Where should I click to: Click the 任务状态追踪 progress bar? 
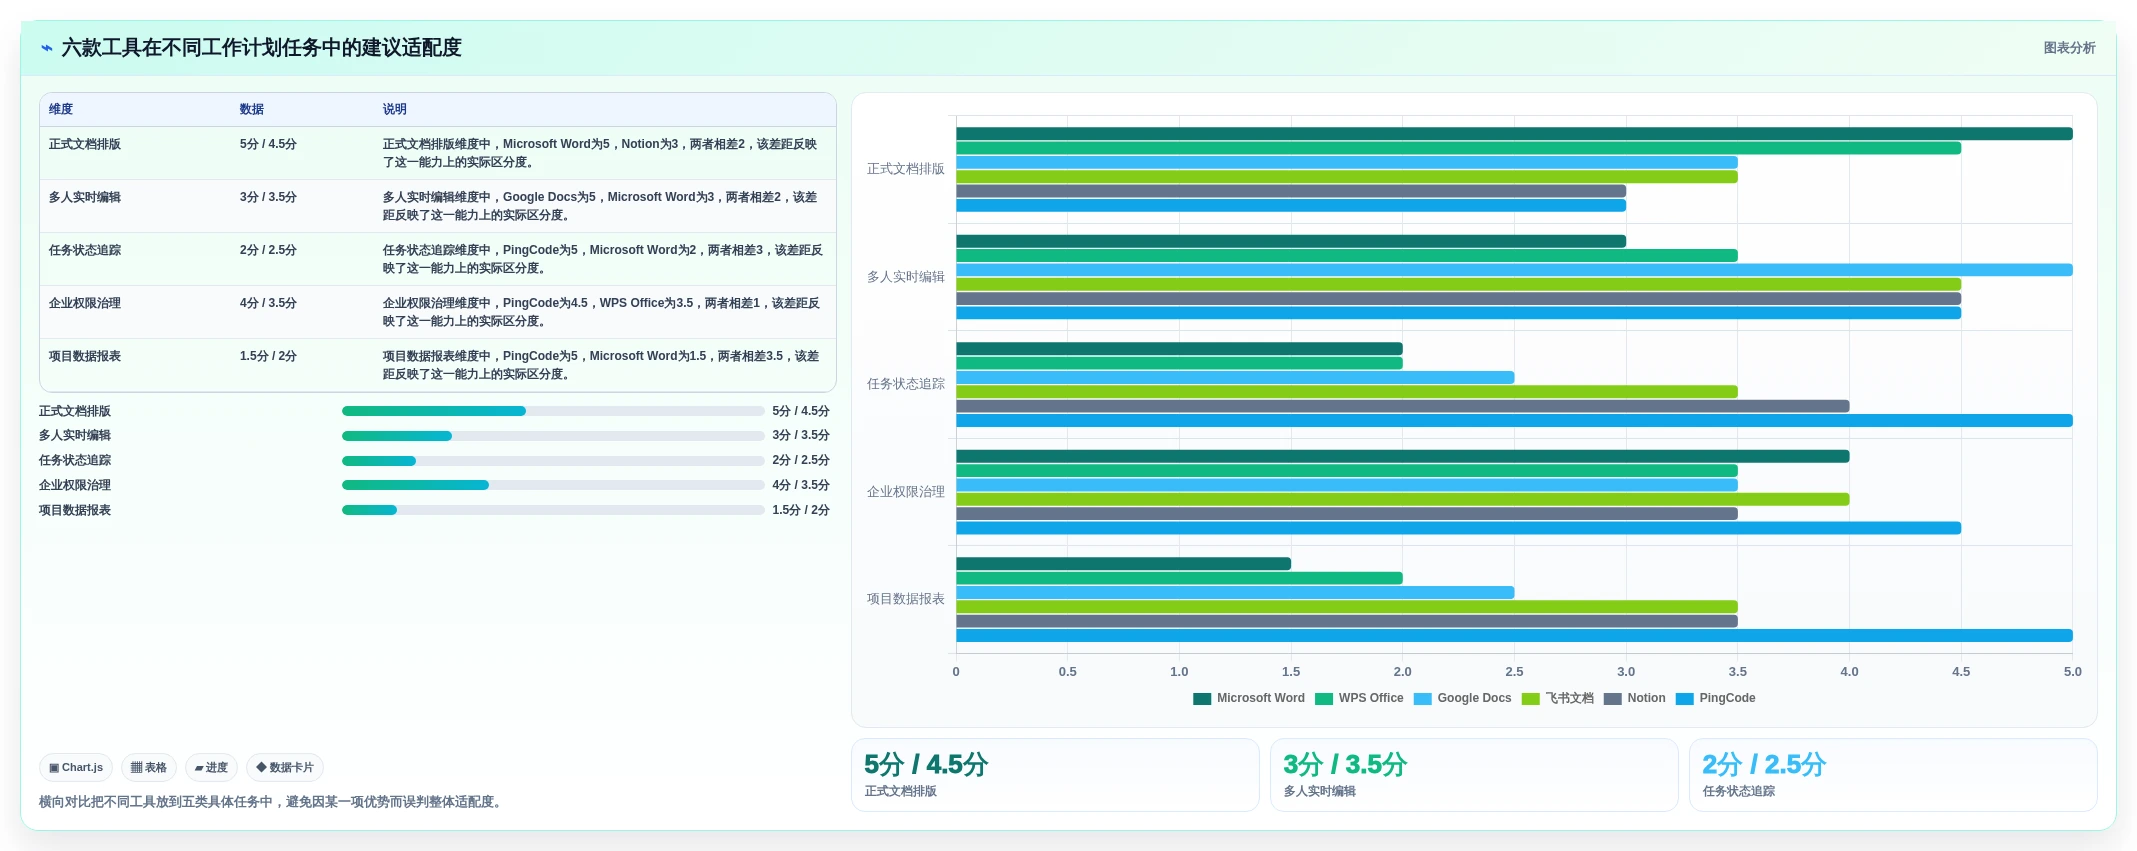(553, 461)
